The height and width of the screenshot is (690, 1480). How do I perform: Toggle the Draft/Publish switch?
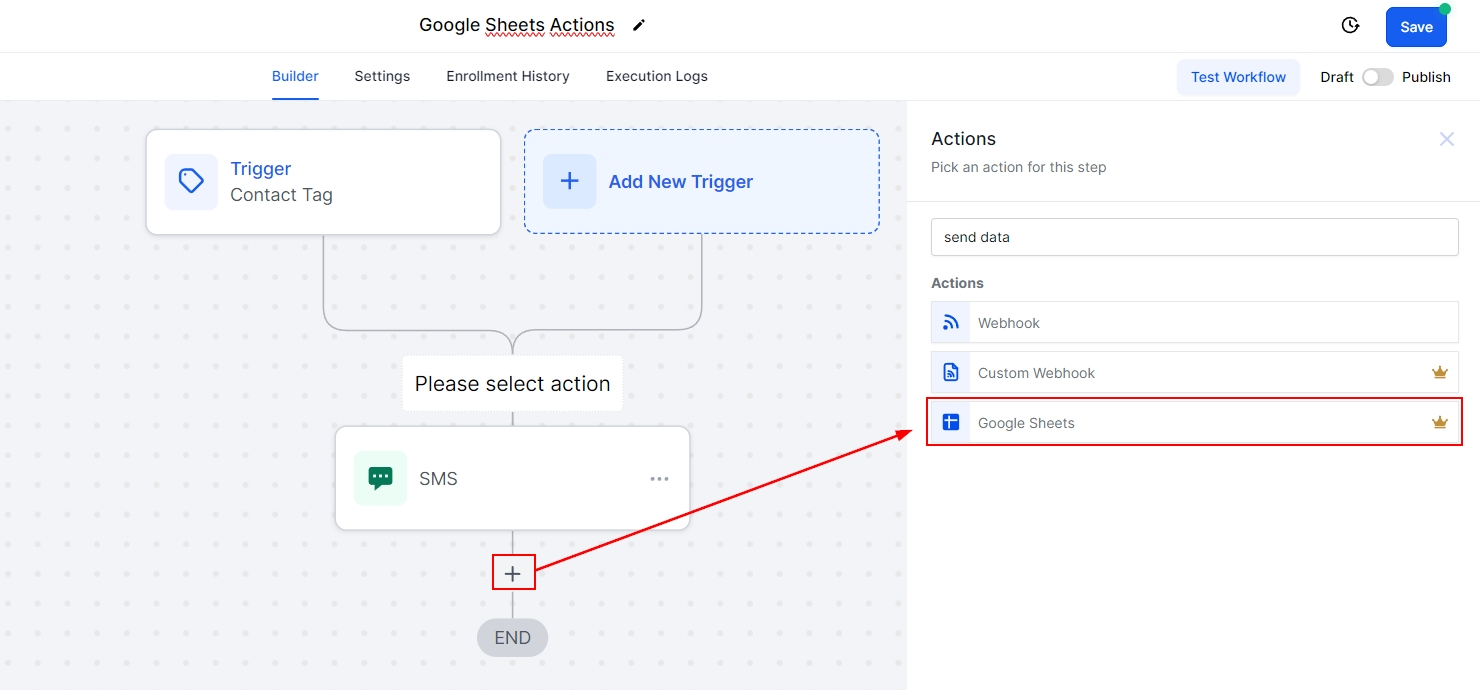[x=1377, y=77]
